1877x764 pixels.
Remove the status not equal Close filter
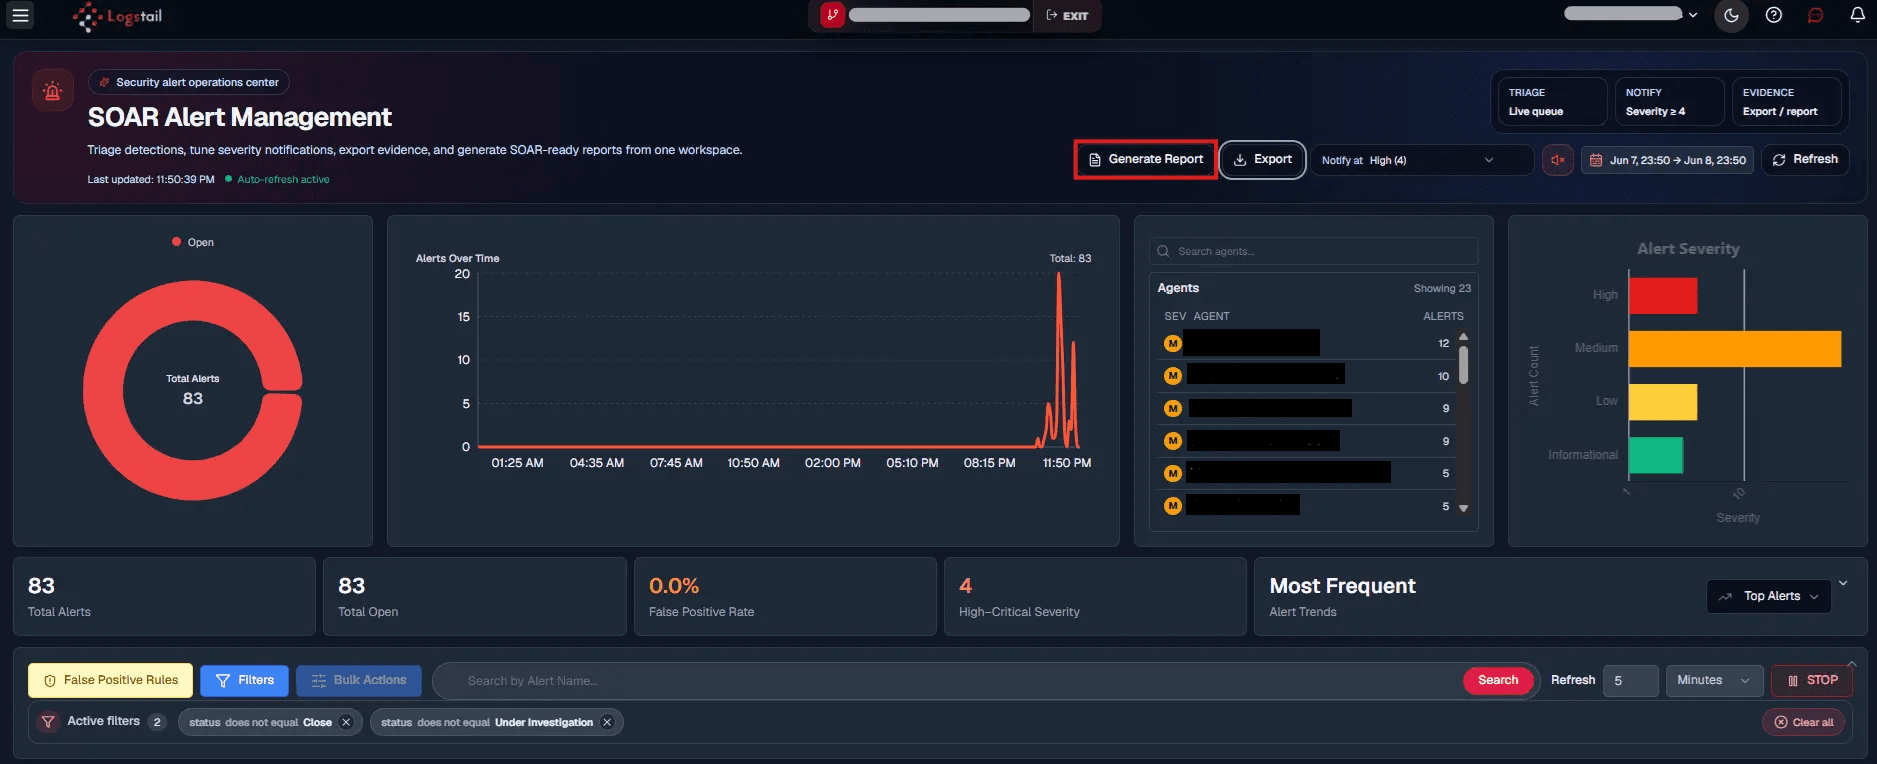[x=346, y=722]
